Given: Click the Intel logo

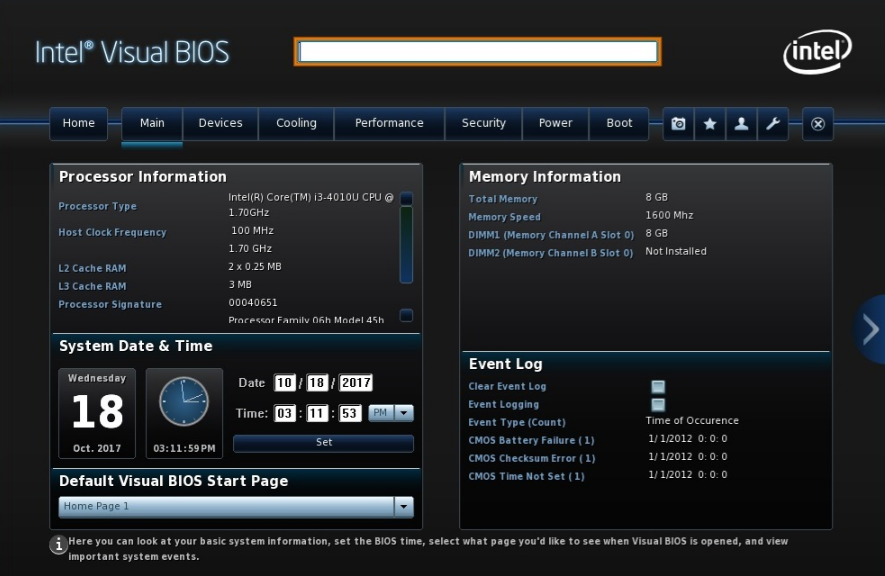Looking at the screenshot, I should point(817,51).
